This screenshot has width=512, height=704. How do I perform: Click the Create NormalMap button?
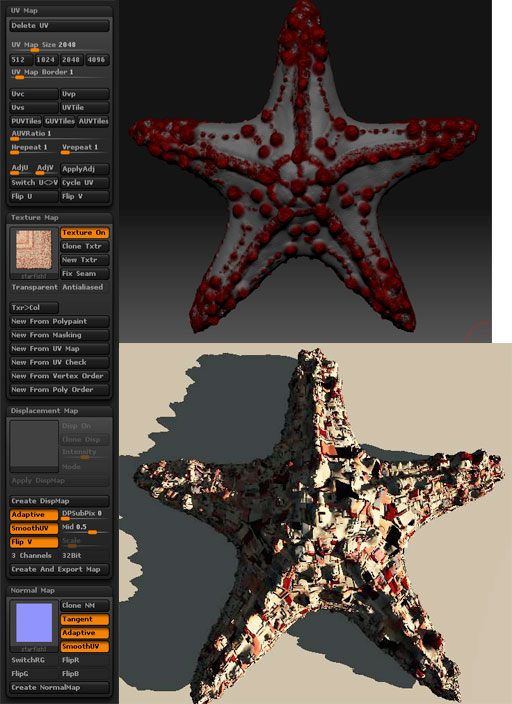point(59,687)
